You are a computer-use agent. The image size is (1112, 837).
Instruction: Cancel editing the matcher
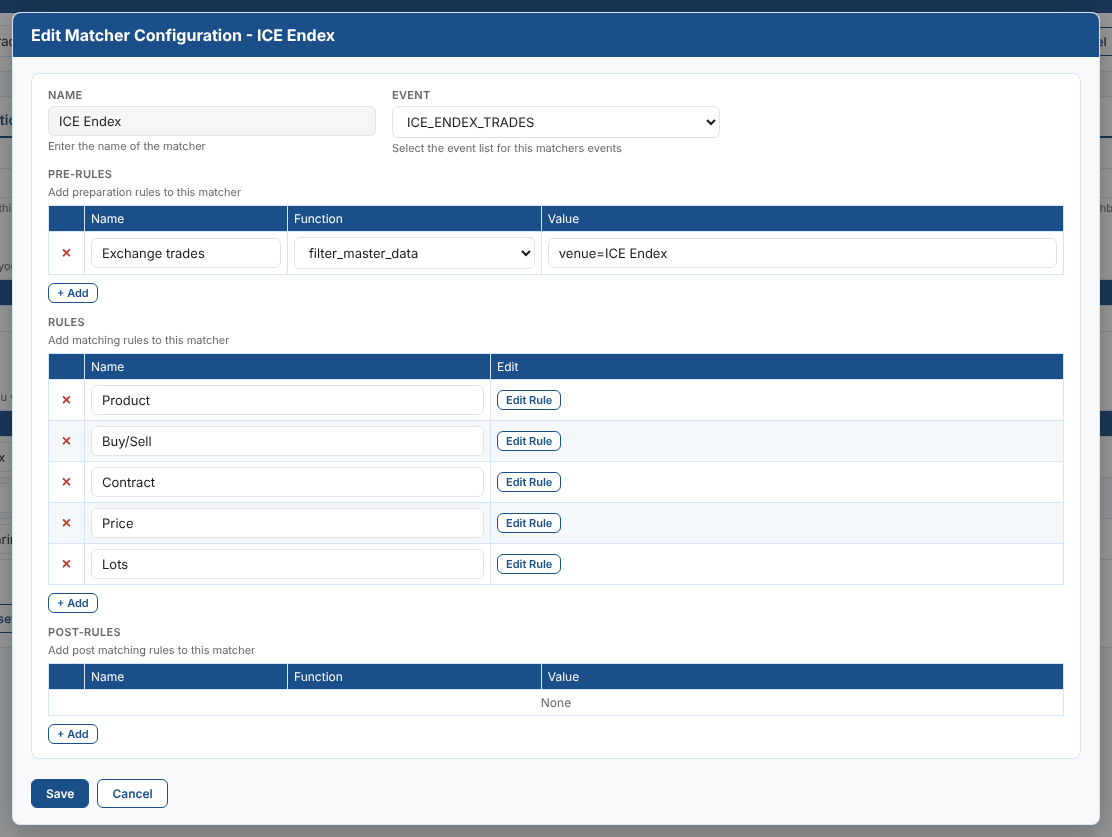(x=132, y=794)
